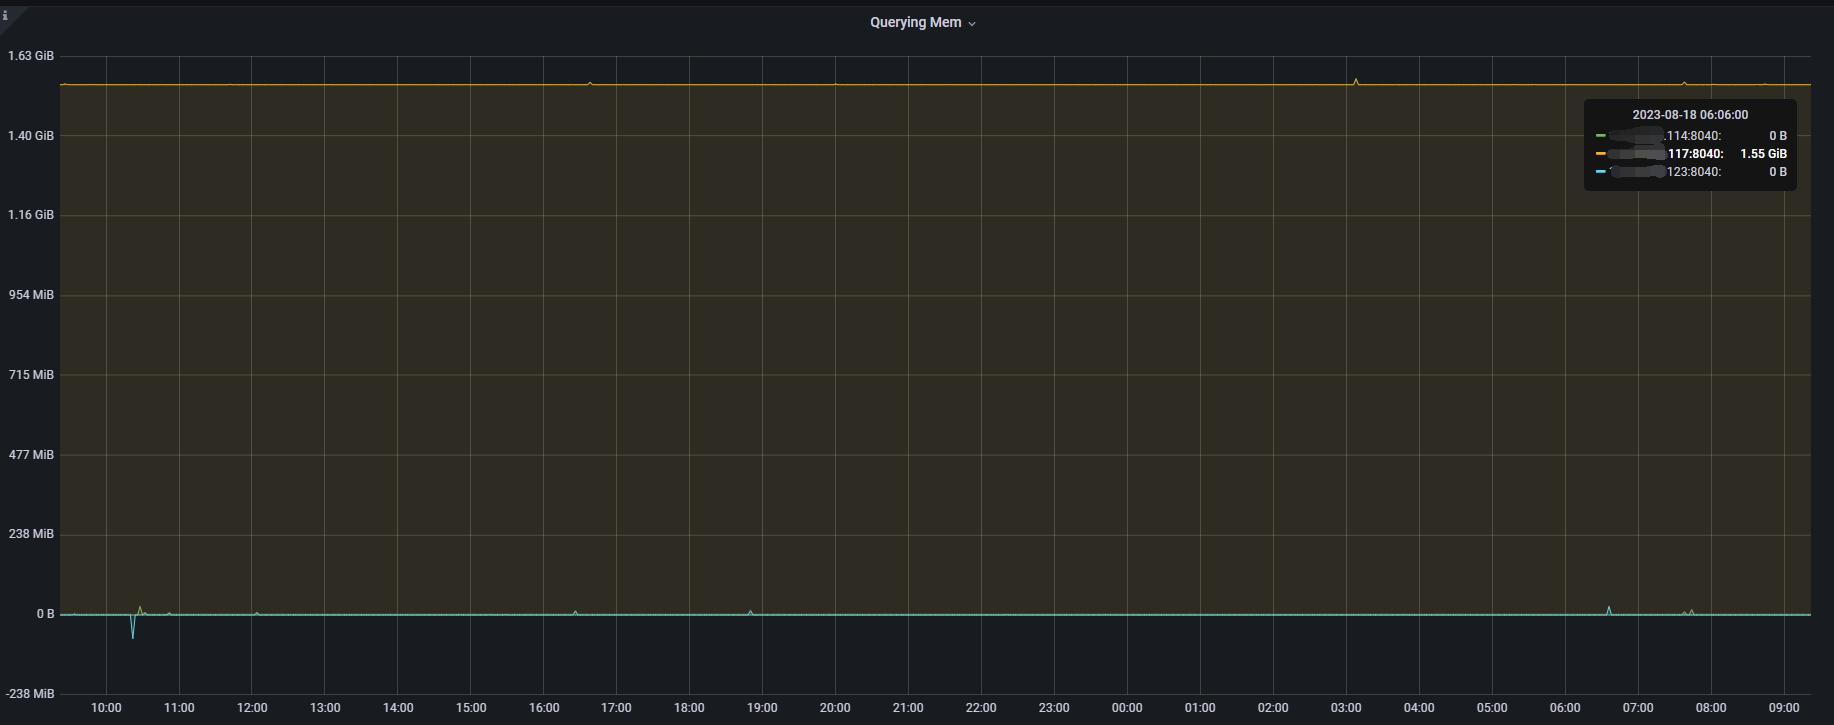
Task: Click the cyan spike after 06:30
Action: pyautogui.click(x=1608, y=608)
